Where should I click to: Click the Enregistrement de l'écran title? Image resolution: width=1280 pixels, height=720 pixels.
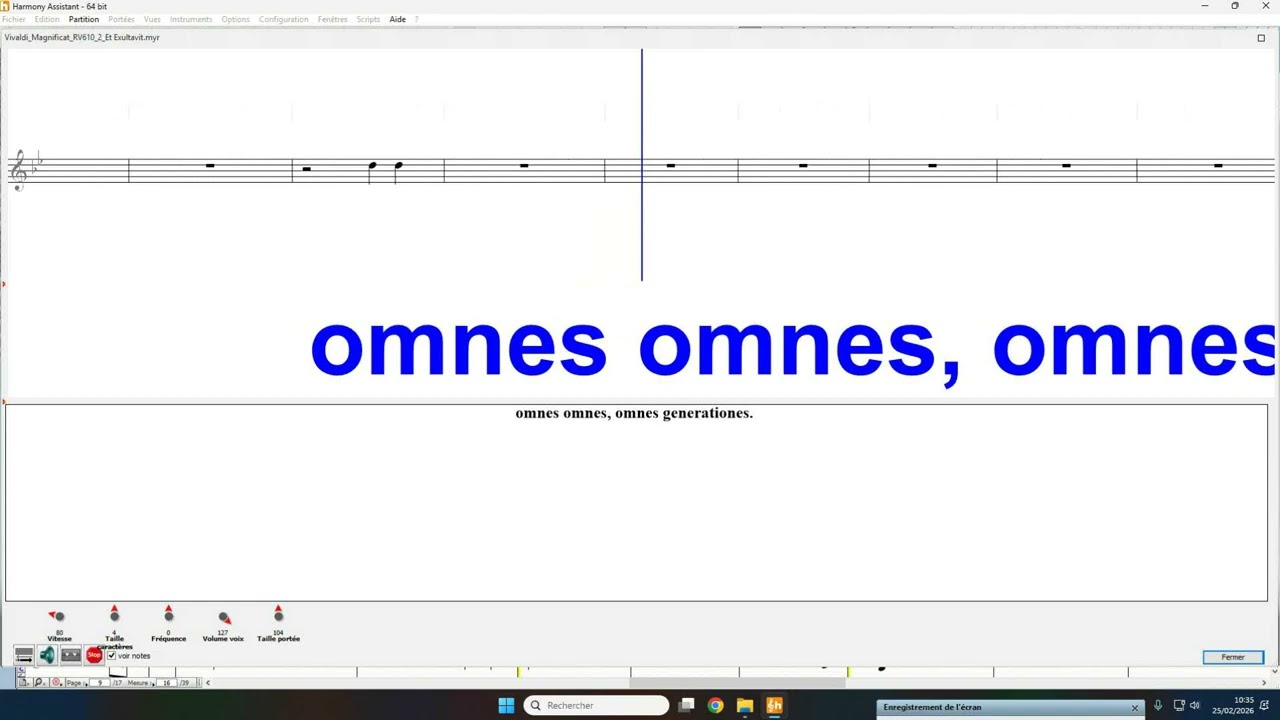click(932, 707)
